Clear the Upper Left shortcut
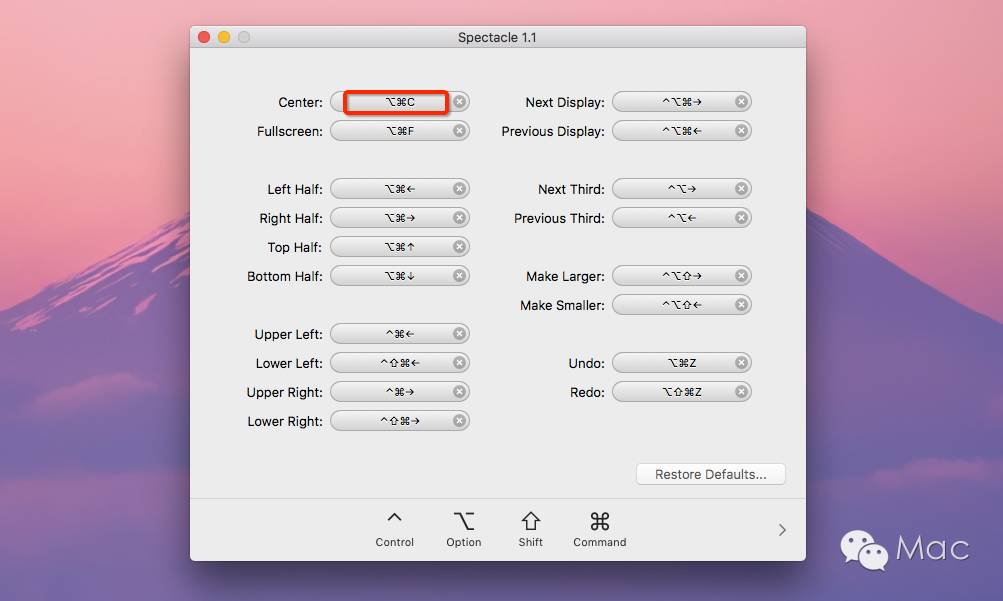This screenshot has height=601, width=1003. (459, 334)
